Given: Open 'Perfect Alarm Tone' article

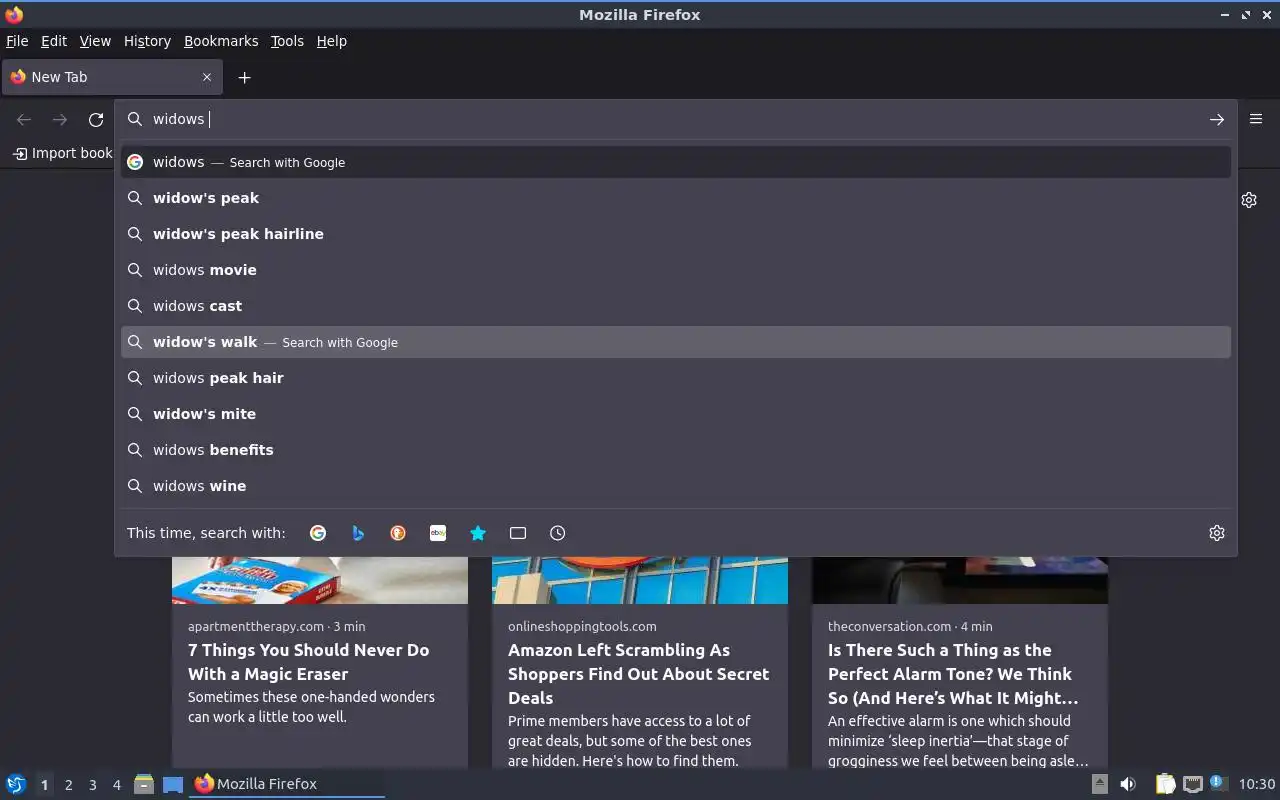Looking at the screenshot, I should [x=953, y=674].
